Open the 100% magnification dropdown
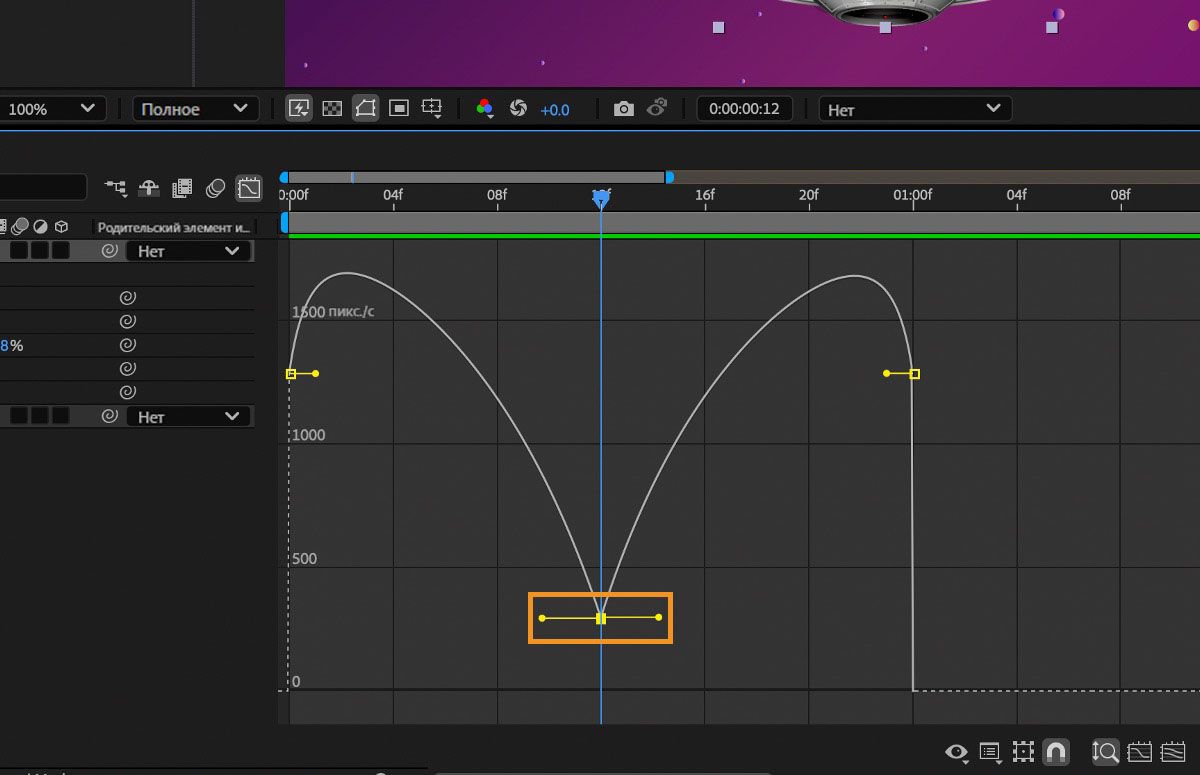Image resolution: width=1200 pixels, height=775 pixels. (x=53, y=109)
